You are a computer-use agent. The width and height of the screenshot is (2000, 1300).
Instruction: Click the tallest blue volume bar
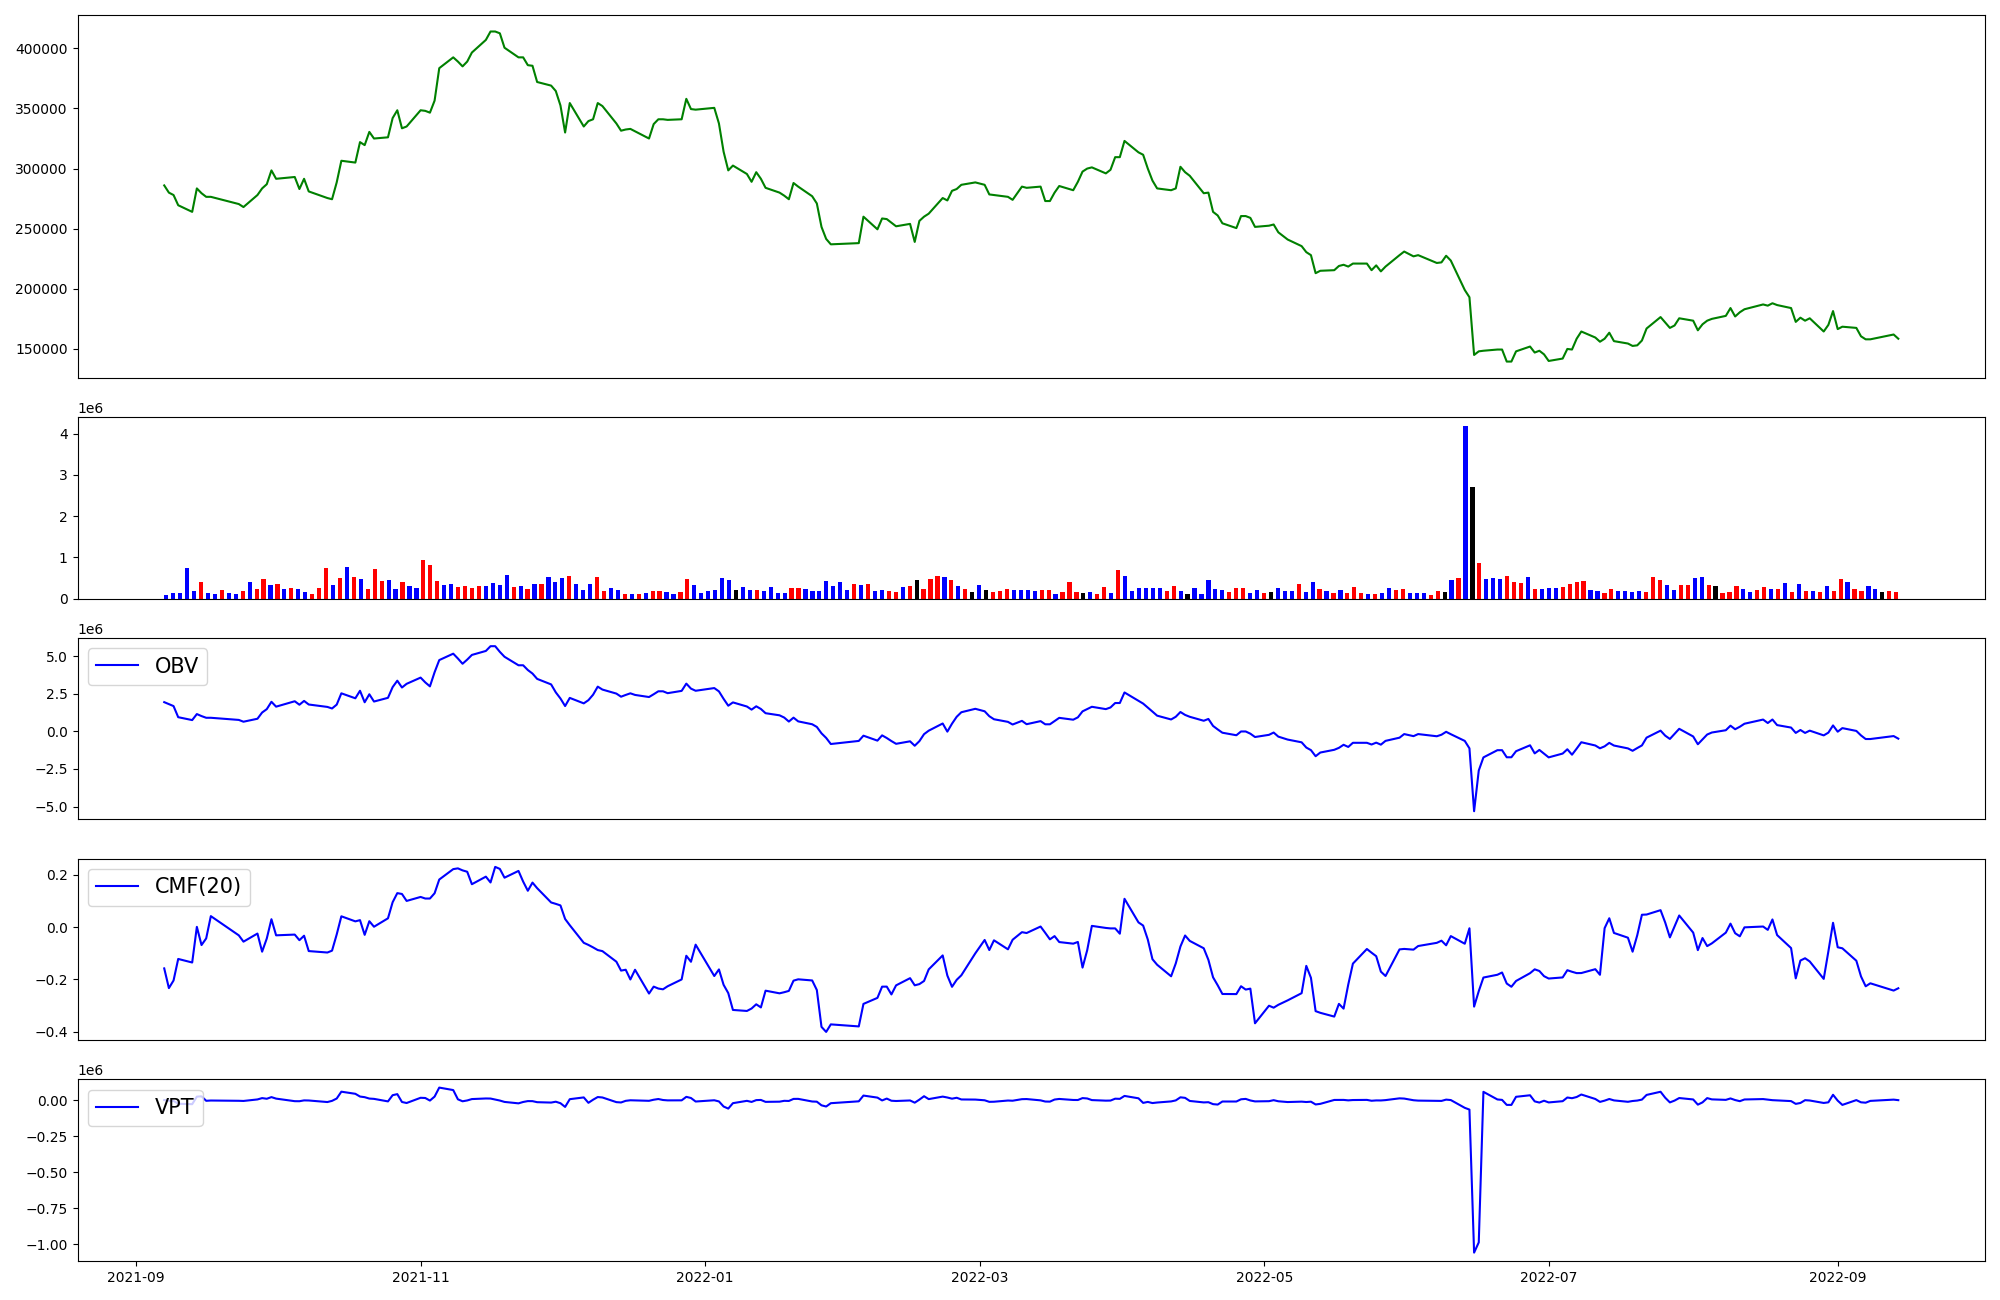[1465, 512]
